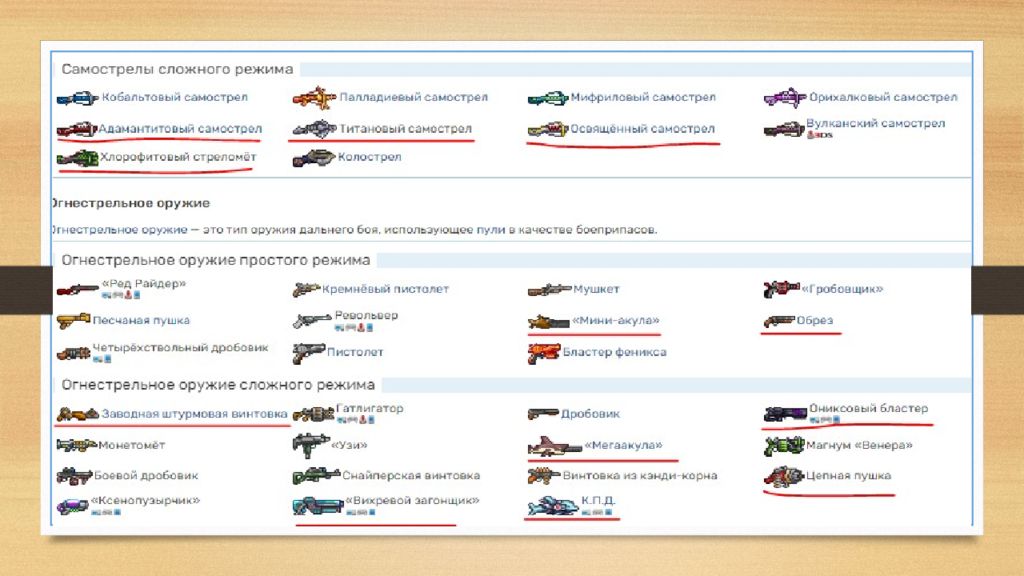Viewport: 1024px width, 576px height.
Task: Go to Снайперская винтовка page link
Action: (x=411, y=475)
